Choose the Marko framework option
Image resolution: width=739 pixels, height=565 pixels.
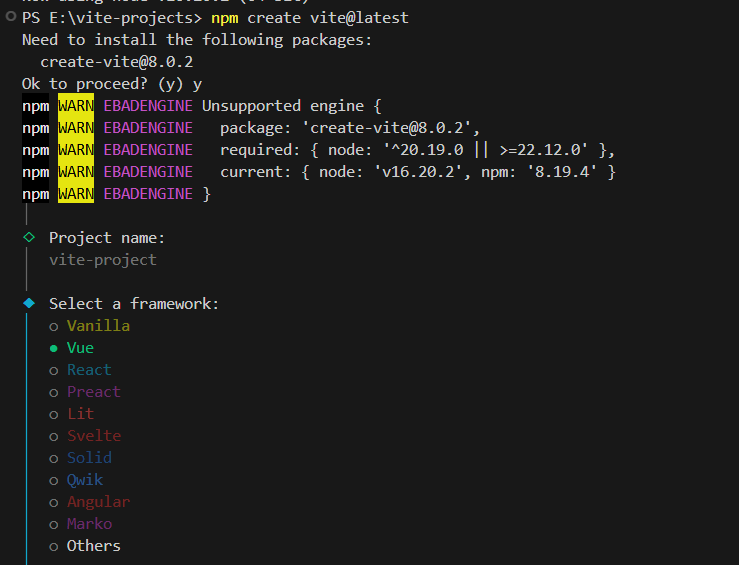pos(81,524)
